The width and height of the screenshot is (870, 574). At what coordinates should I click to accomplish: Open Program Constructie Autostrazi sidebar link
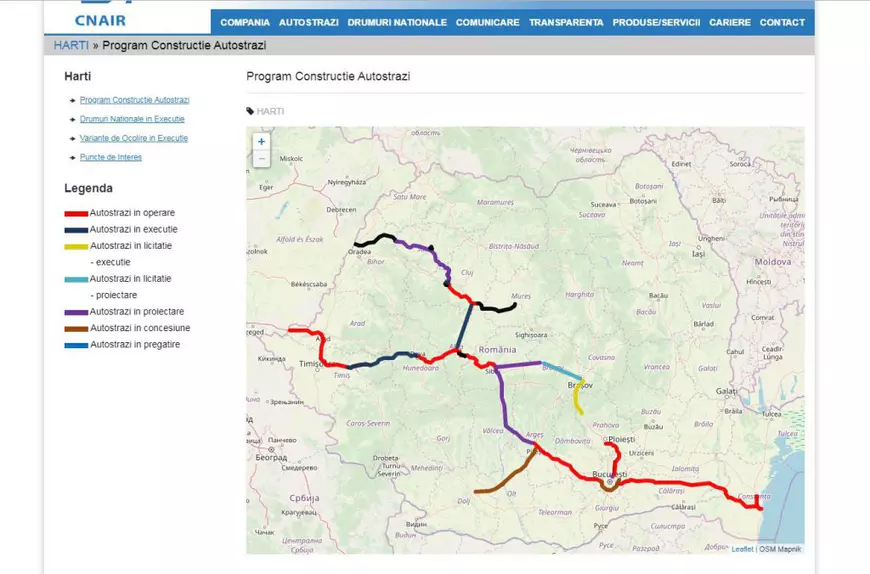(134, 100)
